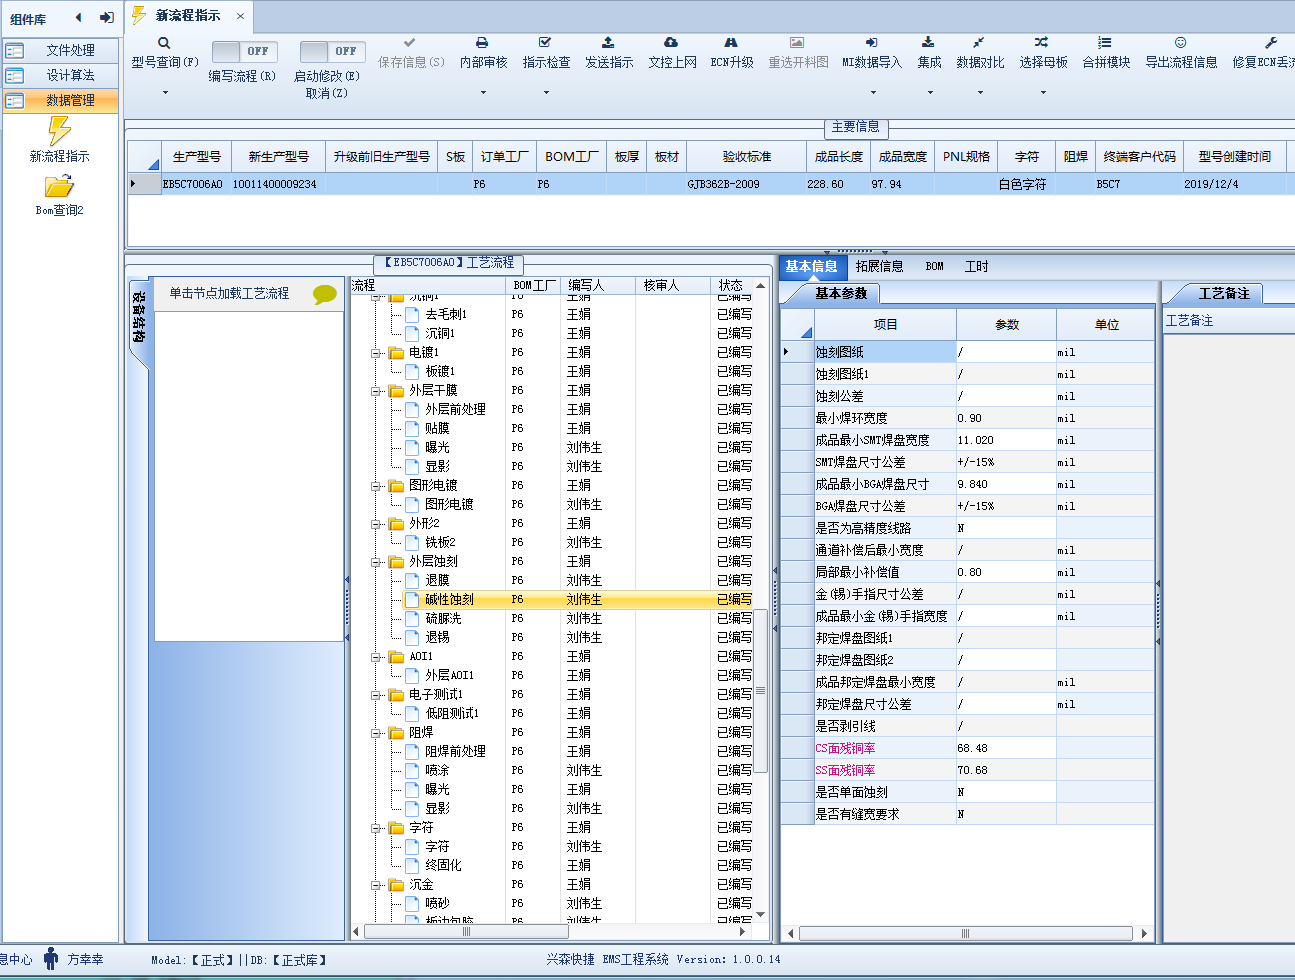Select the 新流程指示 document tab
This screenshot has width=1295, height=980.
point(188,15)
